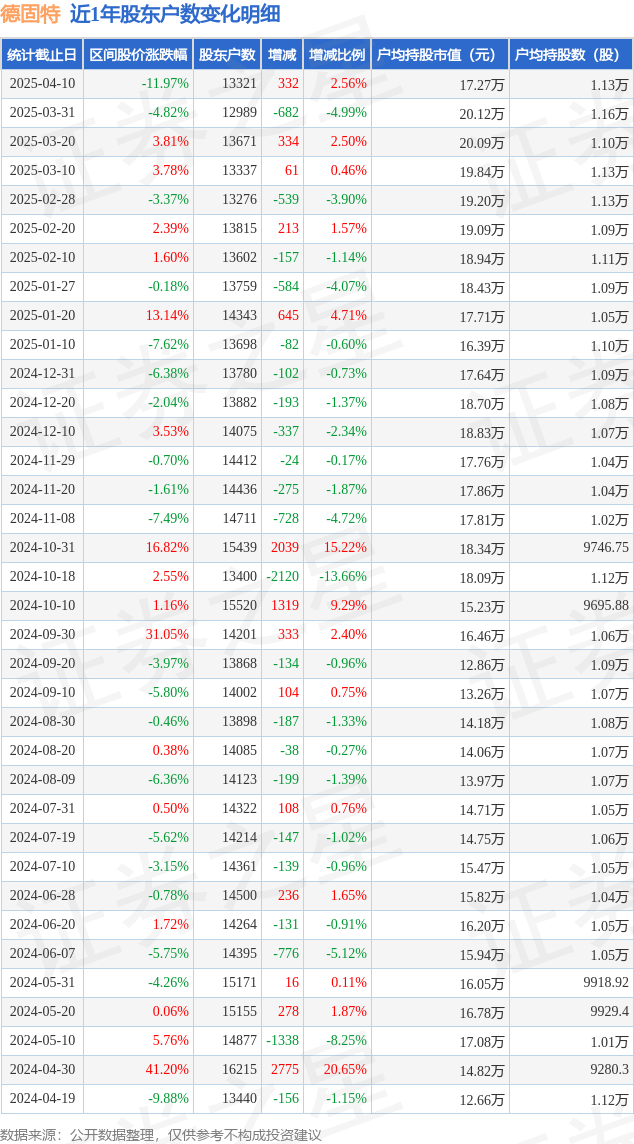Click the 数据来源 disclaimer footer text
This screenshot has height=1144, width=634.
pyautogui.click(x=161, y=1135)
